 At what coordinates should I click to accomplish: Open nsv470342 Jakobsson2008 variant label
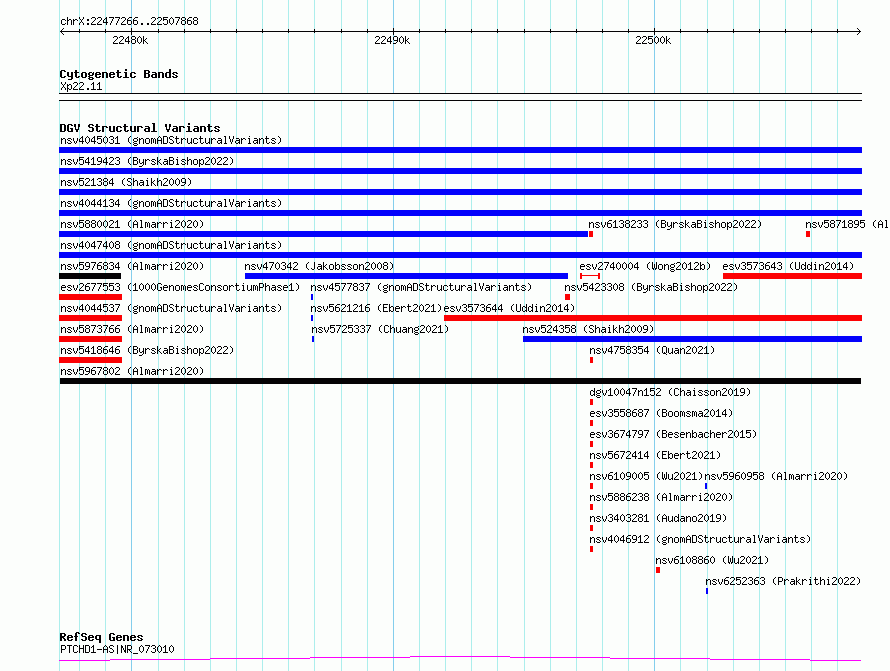[319, 266]
